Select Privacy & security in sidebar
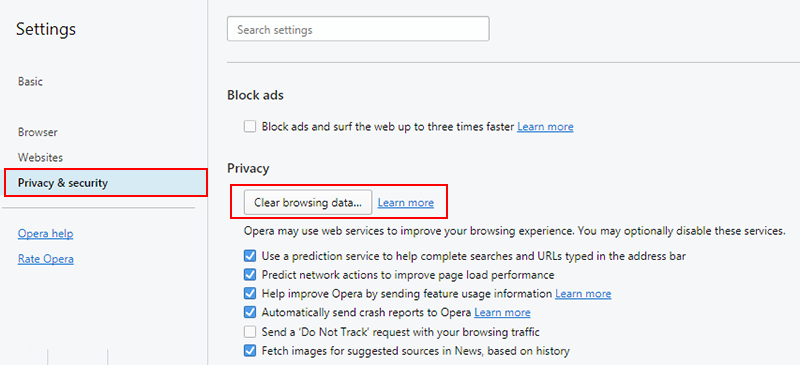Viewport: 800px width, 365px height. pos(106,183)
